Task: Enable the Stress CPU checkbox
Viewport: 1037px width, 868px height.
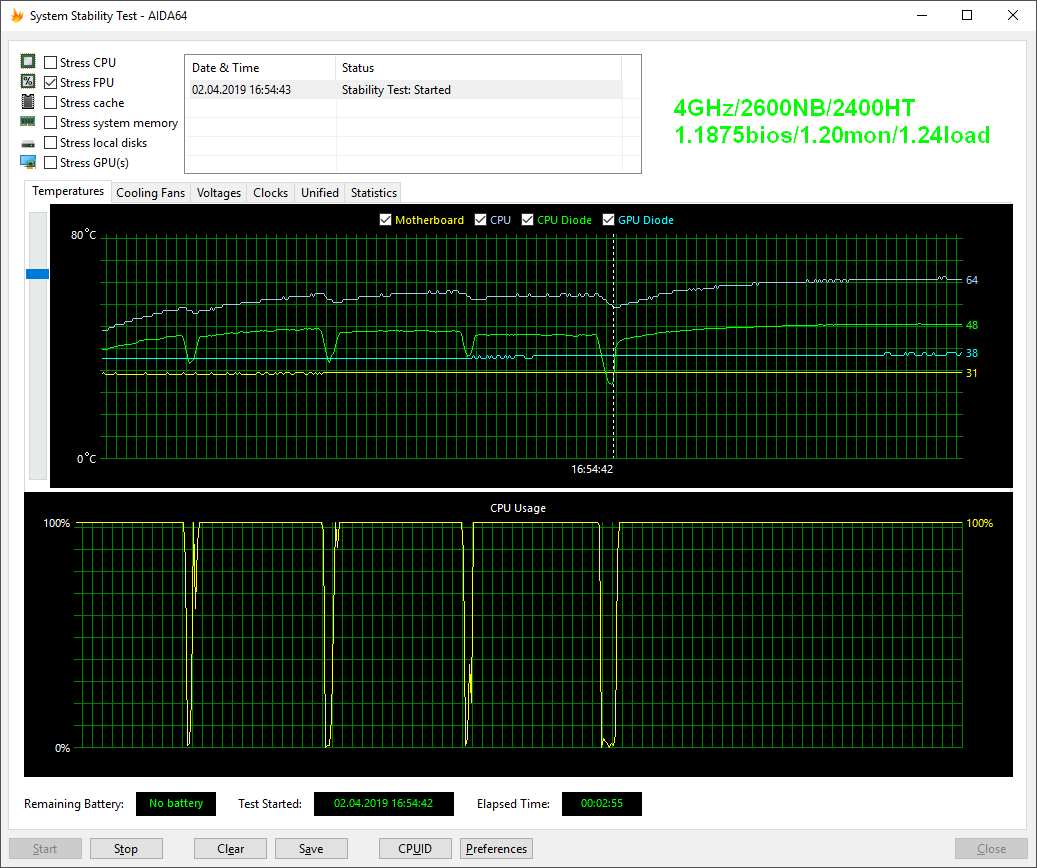Action: pos(50,63)
